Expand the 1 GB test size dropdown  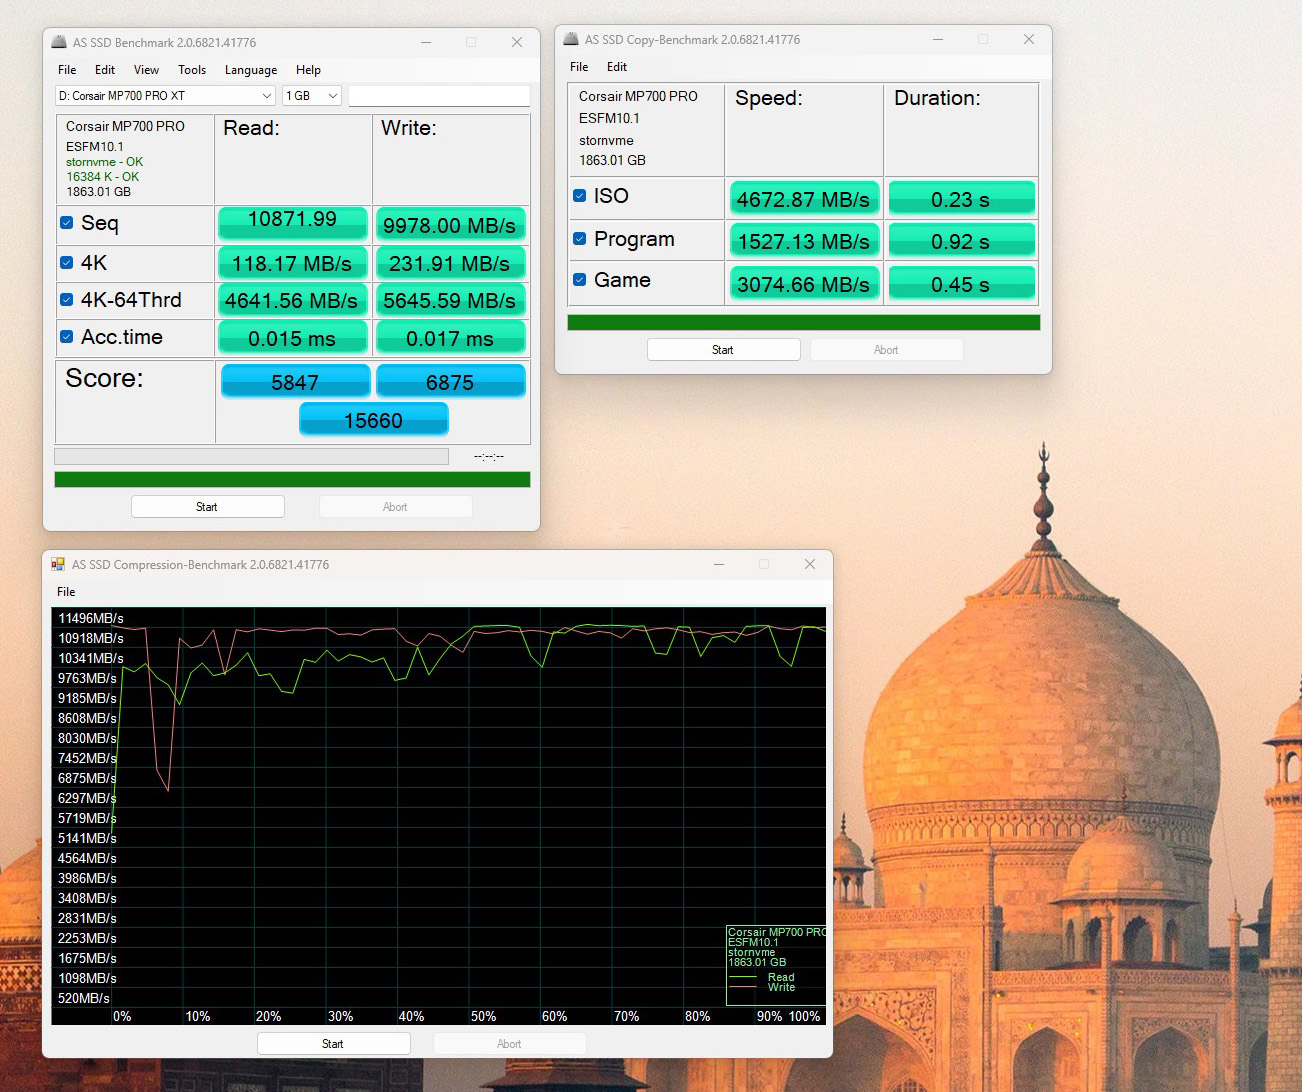click(x=312, y=96)
